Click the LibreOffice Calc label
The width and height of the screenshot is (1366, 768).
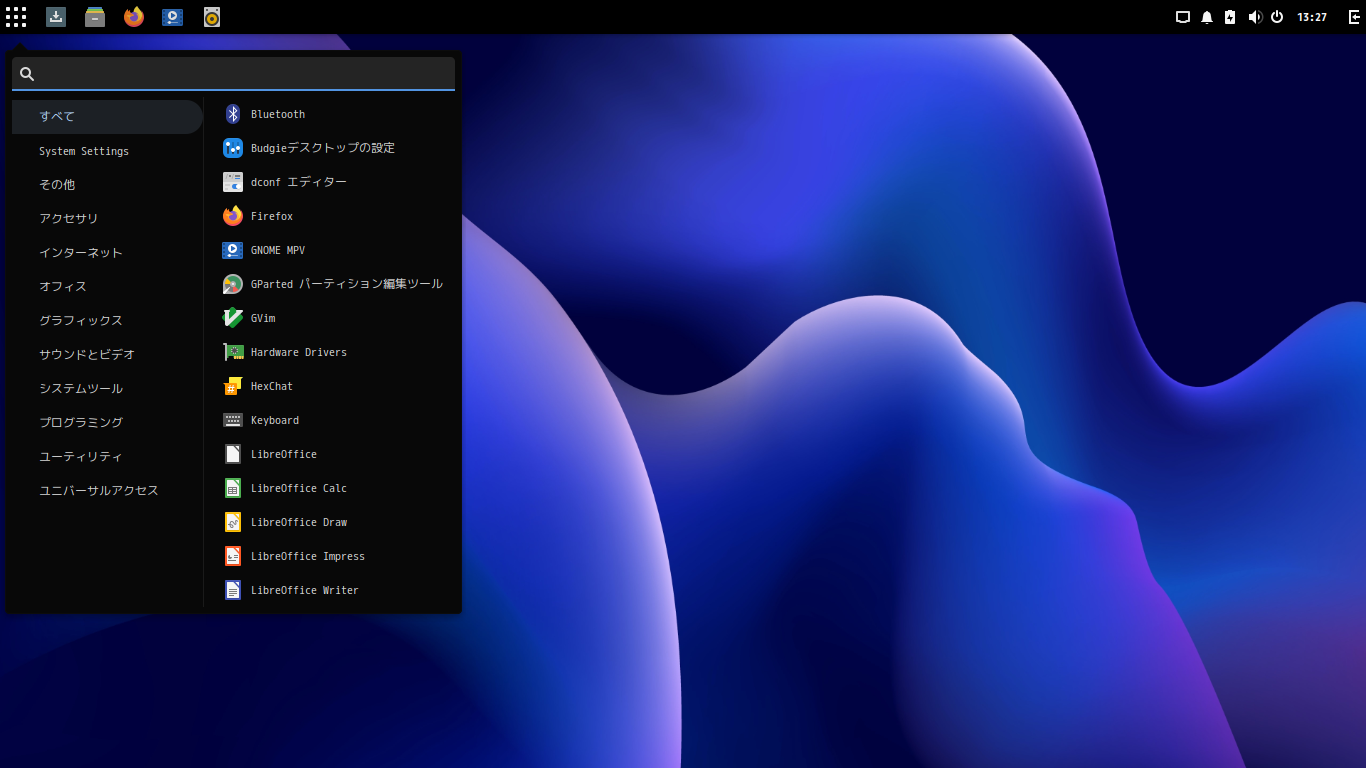point(299,488)
